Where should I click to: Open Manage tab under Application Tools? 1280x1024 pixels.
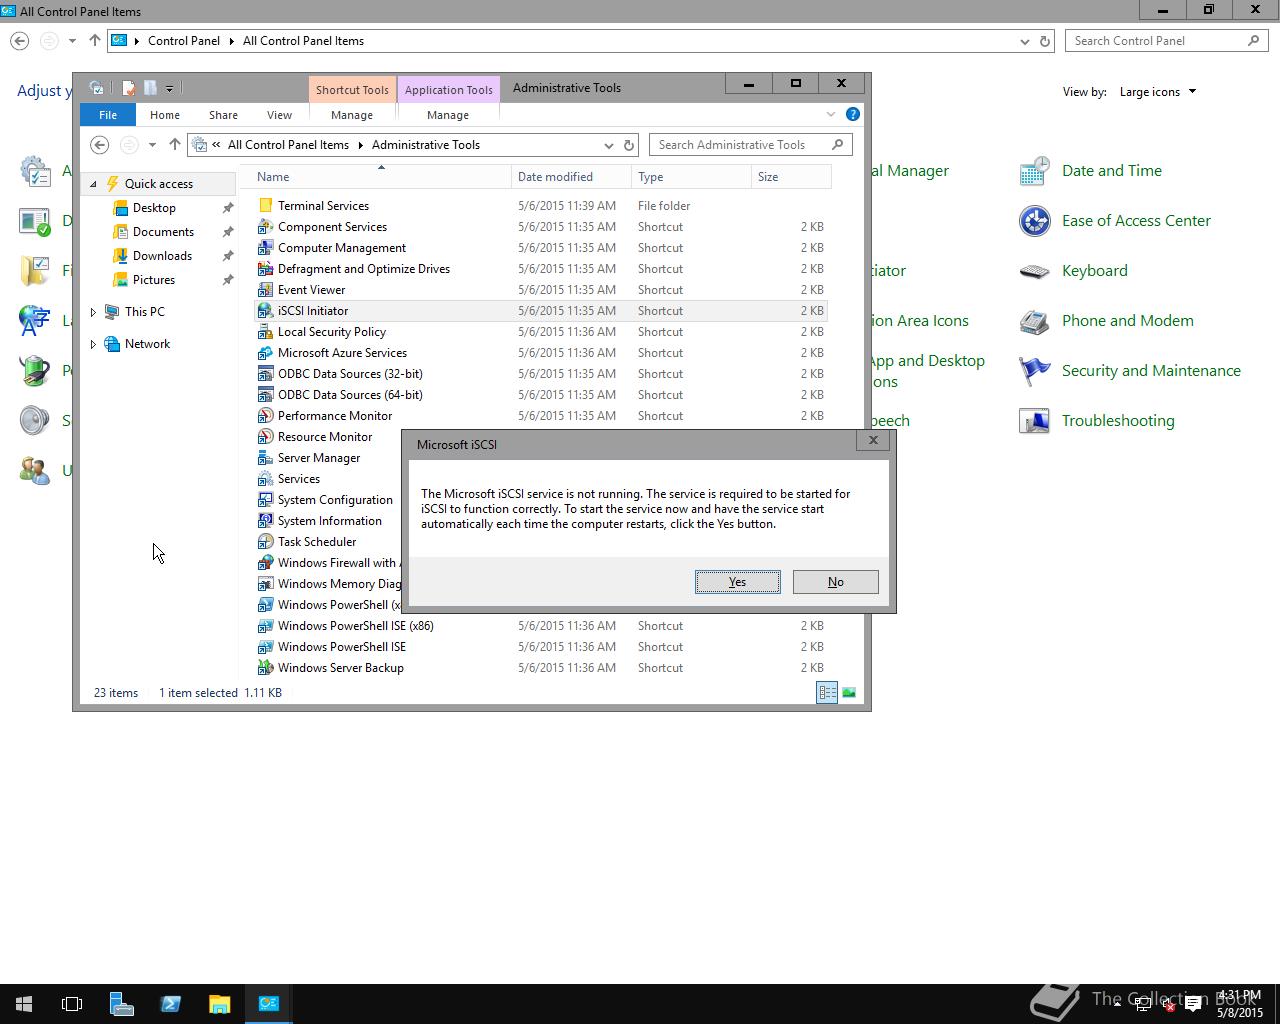coord(448,115)
